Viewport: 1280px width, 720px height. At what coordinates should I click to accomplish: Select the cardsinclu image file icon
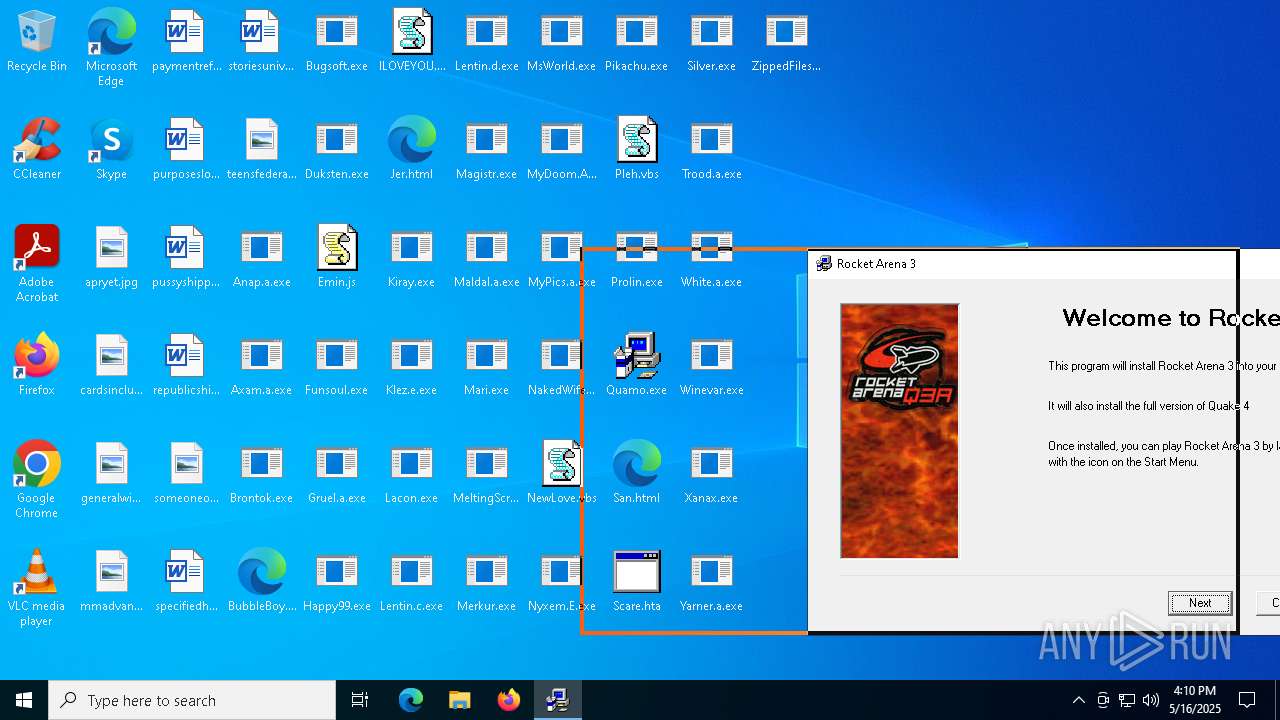112,366
